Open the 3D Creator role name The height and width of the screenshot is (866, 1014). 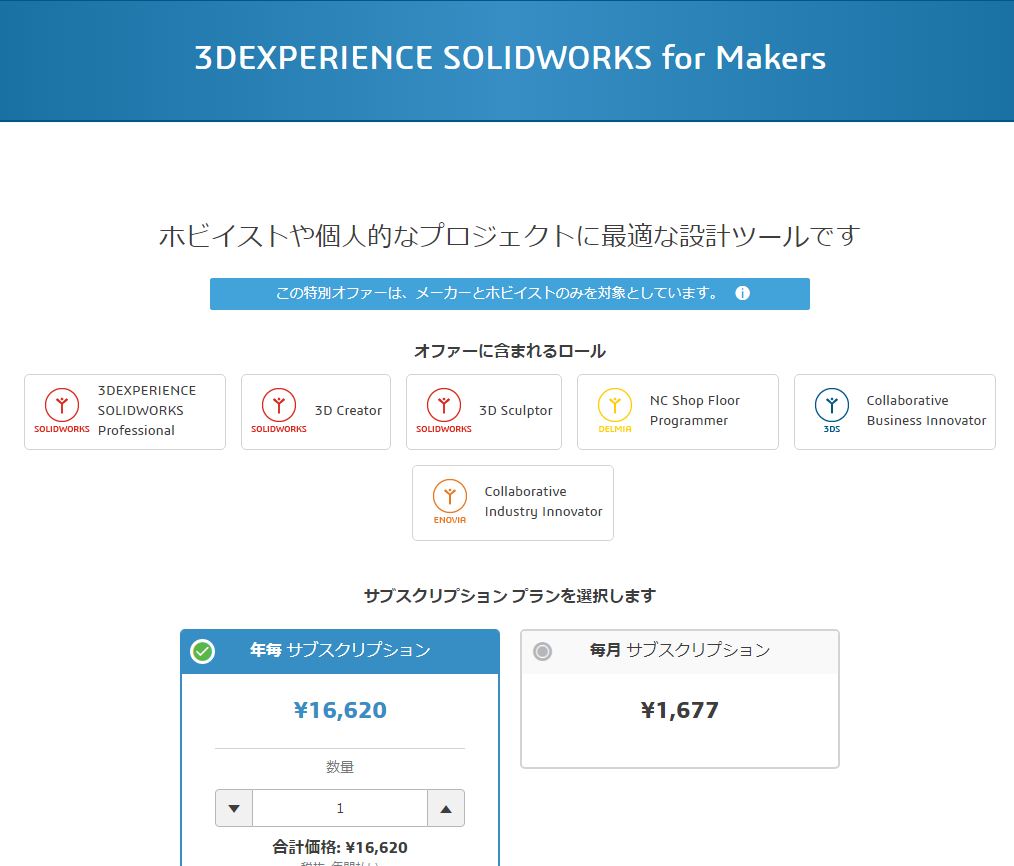pyautogui.click(x=349, y=411)
